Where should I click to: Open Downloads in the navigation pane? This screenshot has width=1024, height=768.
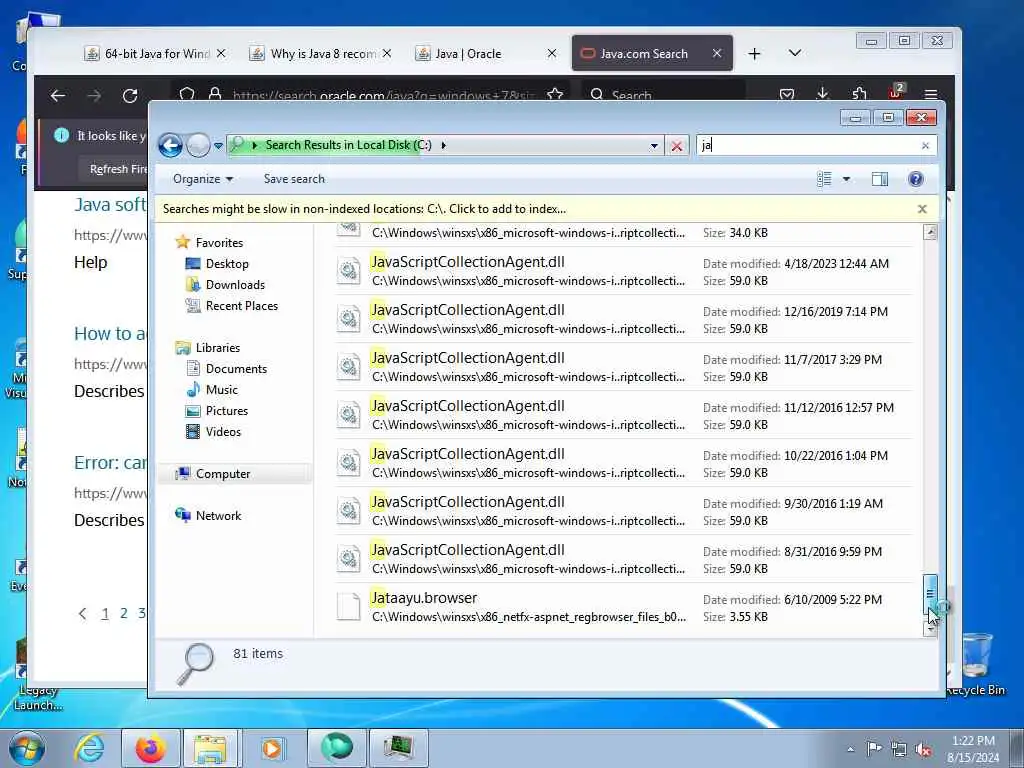pyautogui.click(x=235, y=285)
